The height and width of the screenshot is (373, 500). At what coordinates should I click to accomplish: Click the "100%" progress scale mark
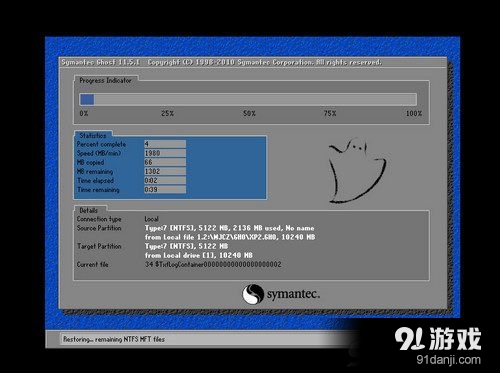[x=414, y=113]
